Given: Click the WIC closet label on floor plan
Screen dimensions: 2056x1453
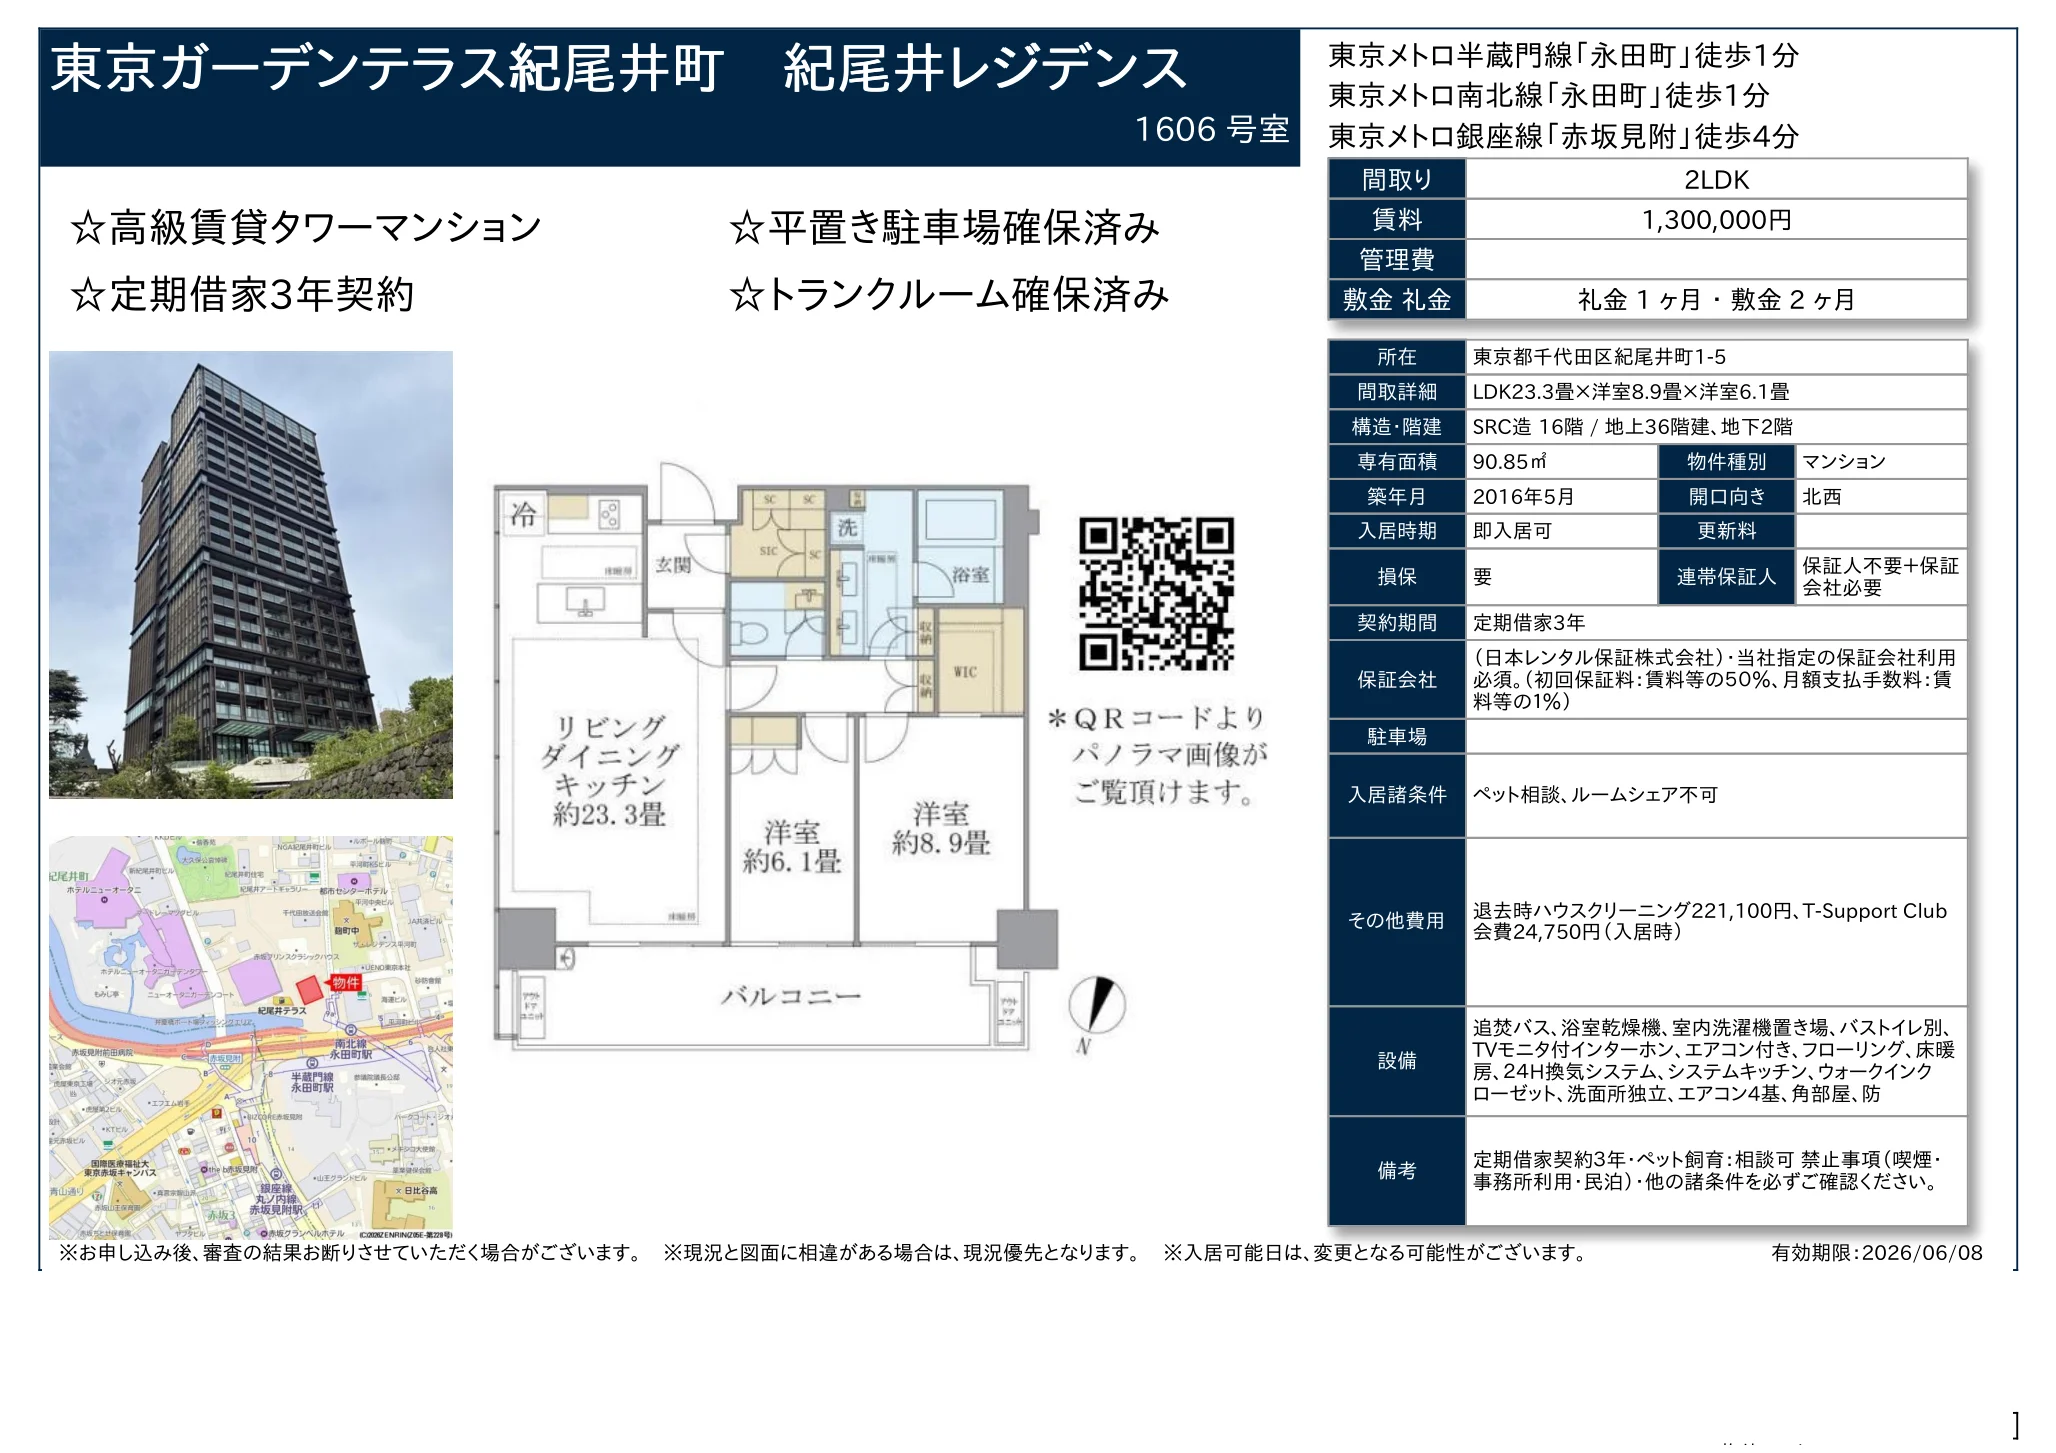Looking at the screenshot, I should pos(965,672).
